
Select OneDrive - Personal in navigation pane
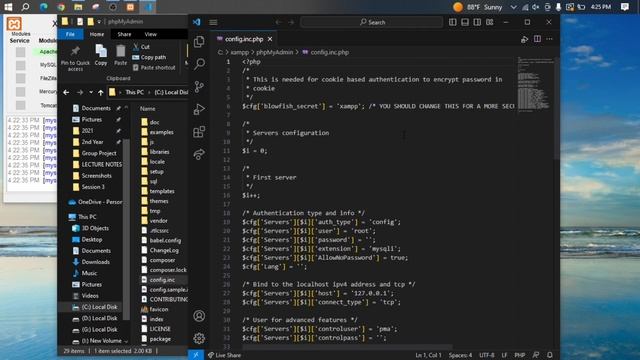96,202
